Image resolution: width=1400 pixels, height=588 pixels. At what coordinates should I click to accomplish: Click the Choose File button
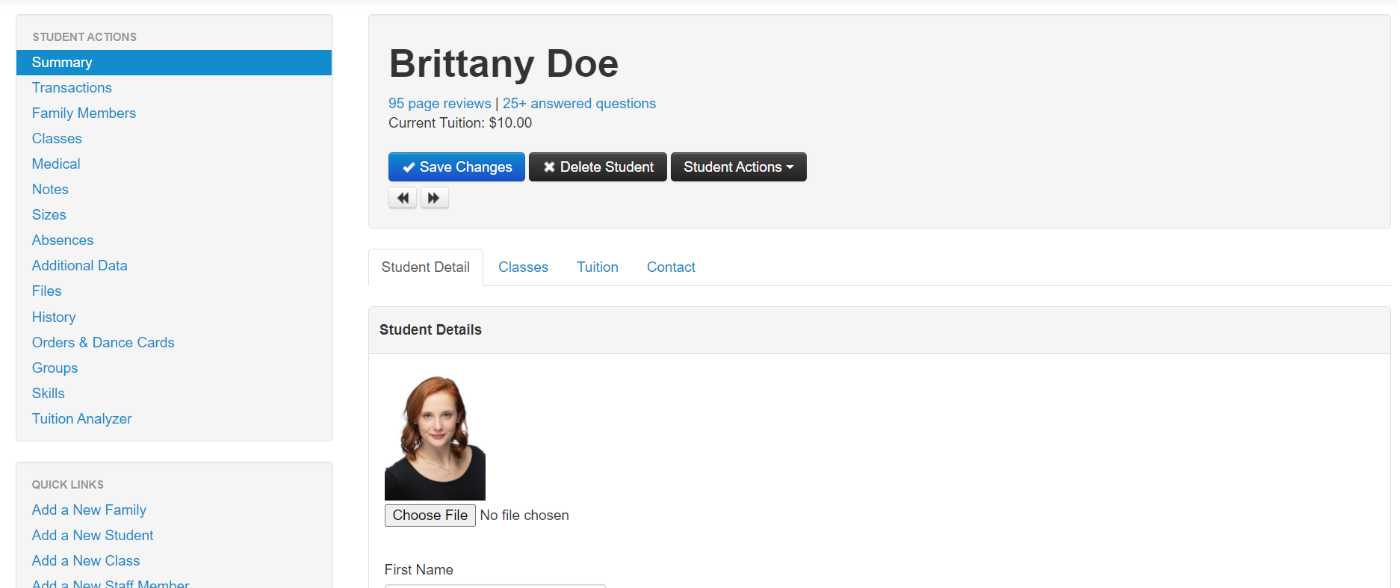[x=430, y=515]
